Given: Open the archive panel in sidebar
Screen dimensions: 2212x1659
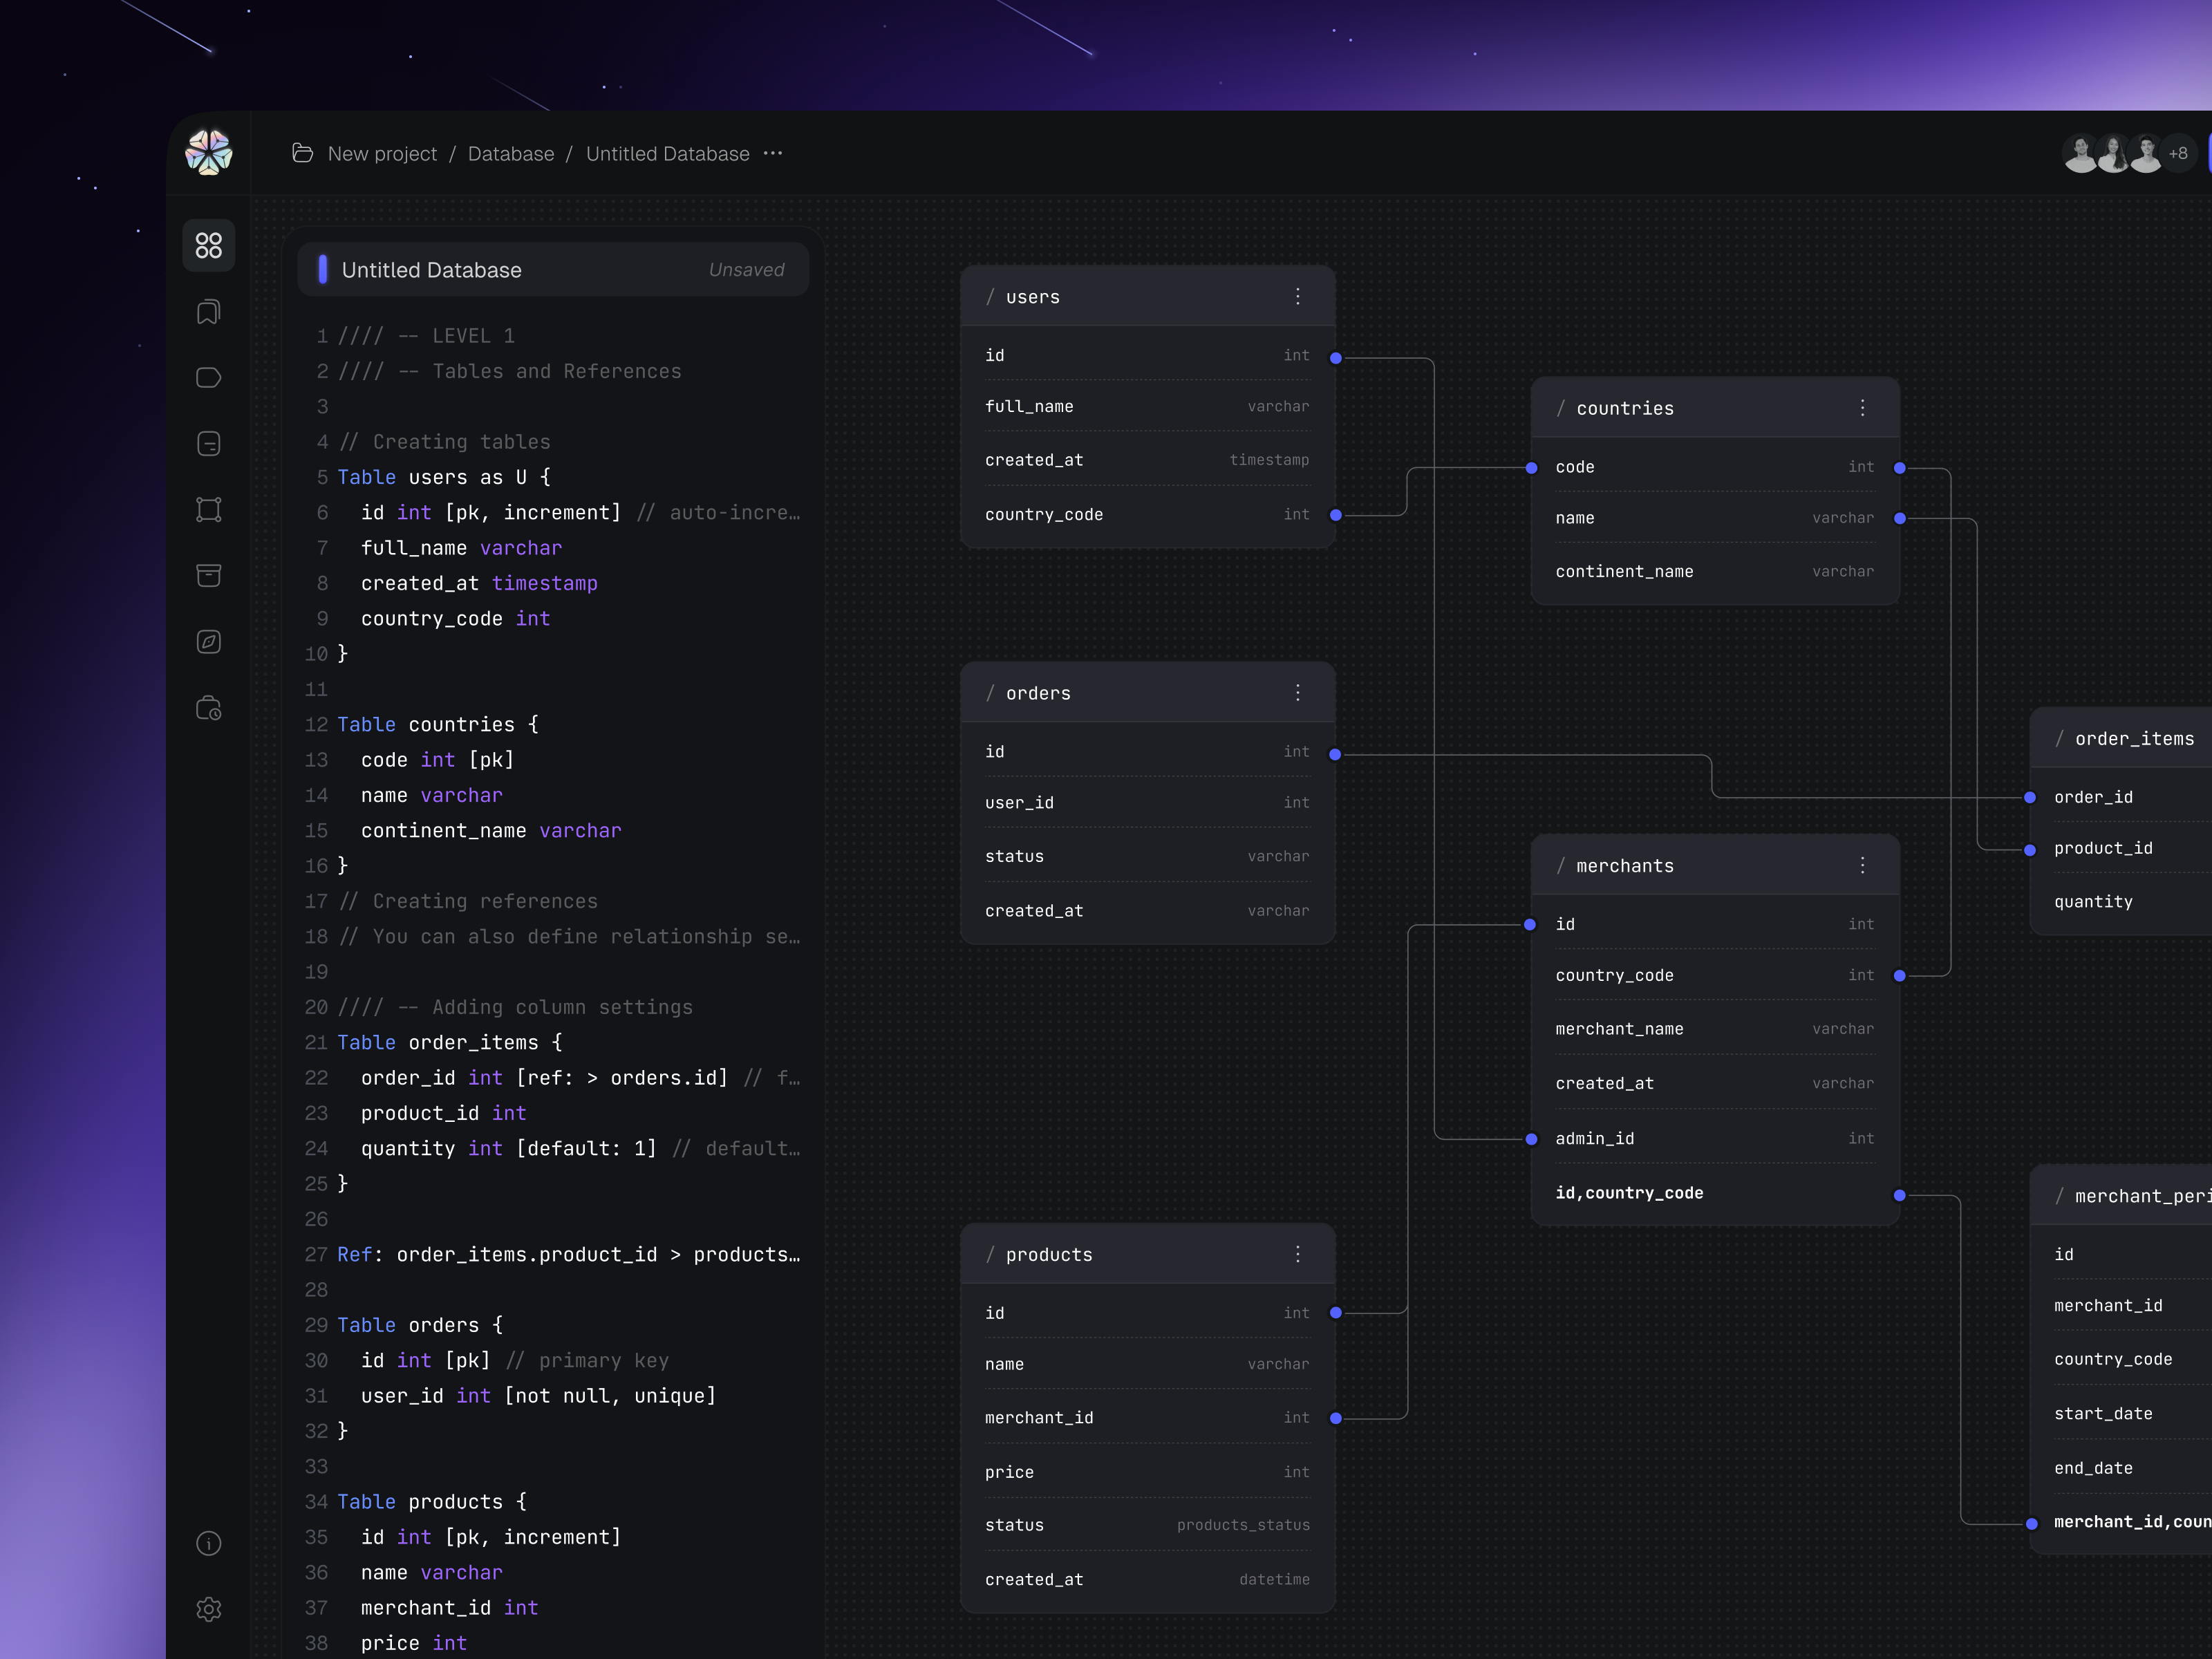Looking at the screenshot, I should tap(208, 575).
